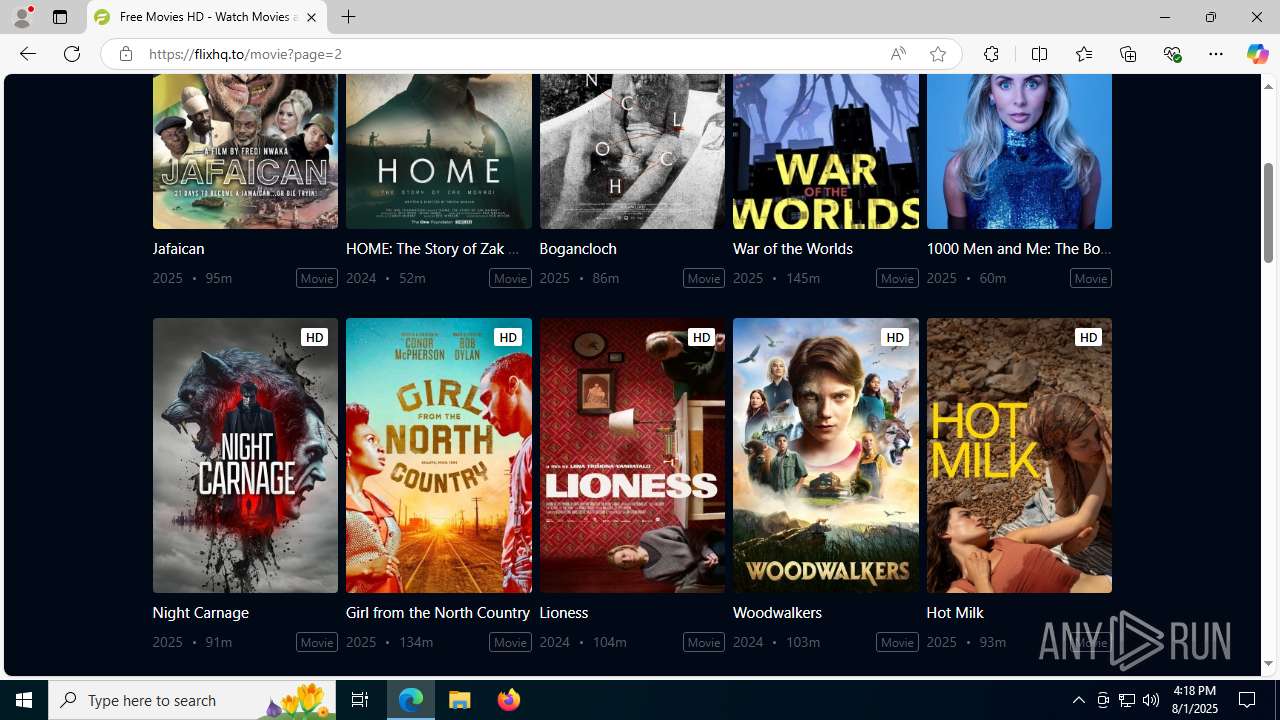Refresh the flixhq page
Screen dimensions: 1280x720
coord(72,54)
